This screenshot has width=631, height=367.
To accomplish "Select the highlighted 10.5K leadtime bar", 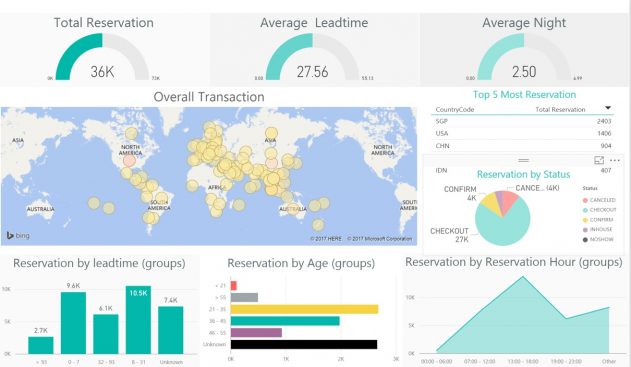I will [x=138, y=320].
